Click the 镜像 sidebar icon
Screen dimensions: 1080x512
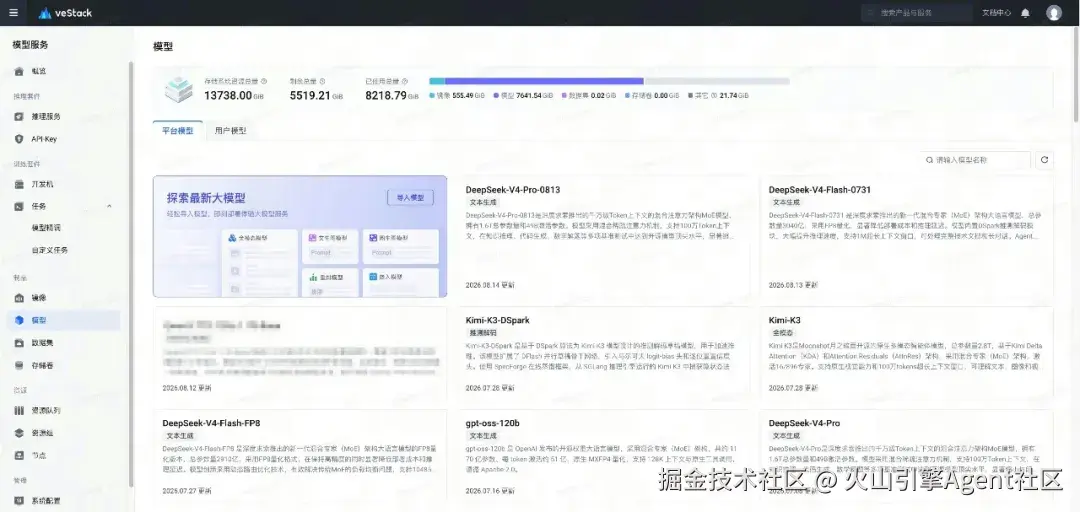(19, 298)
